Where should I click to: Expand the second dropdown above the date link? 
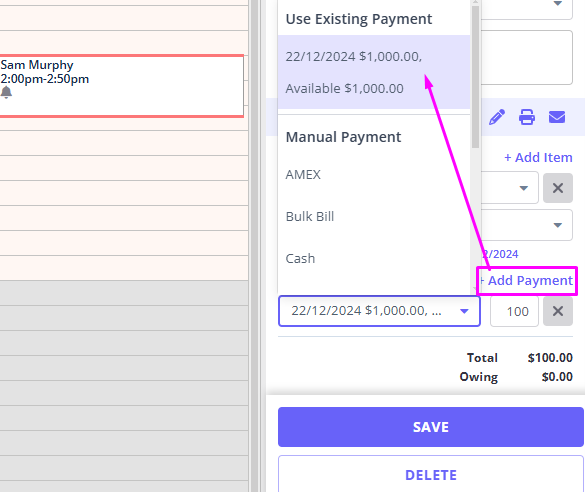(527, 225)
